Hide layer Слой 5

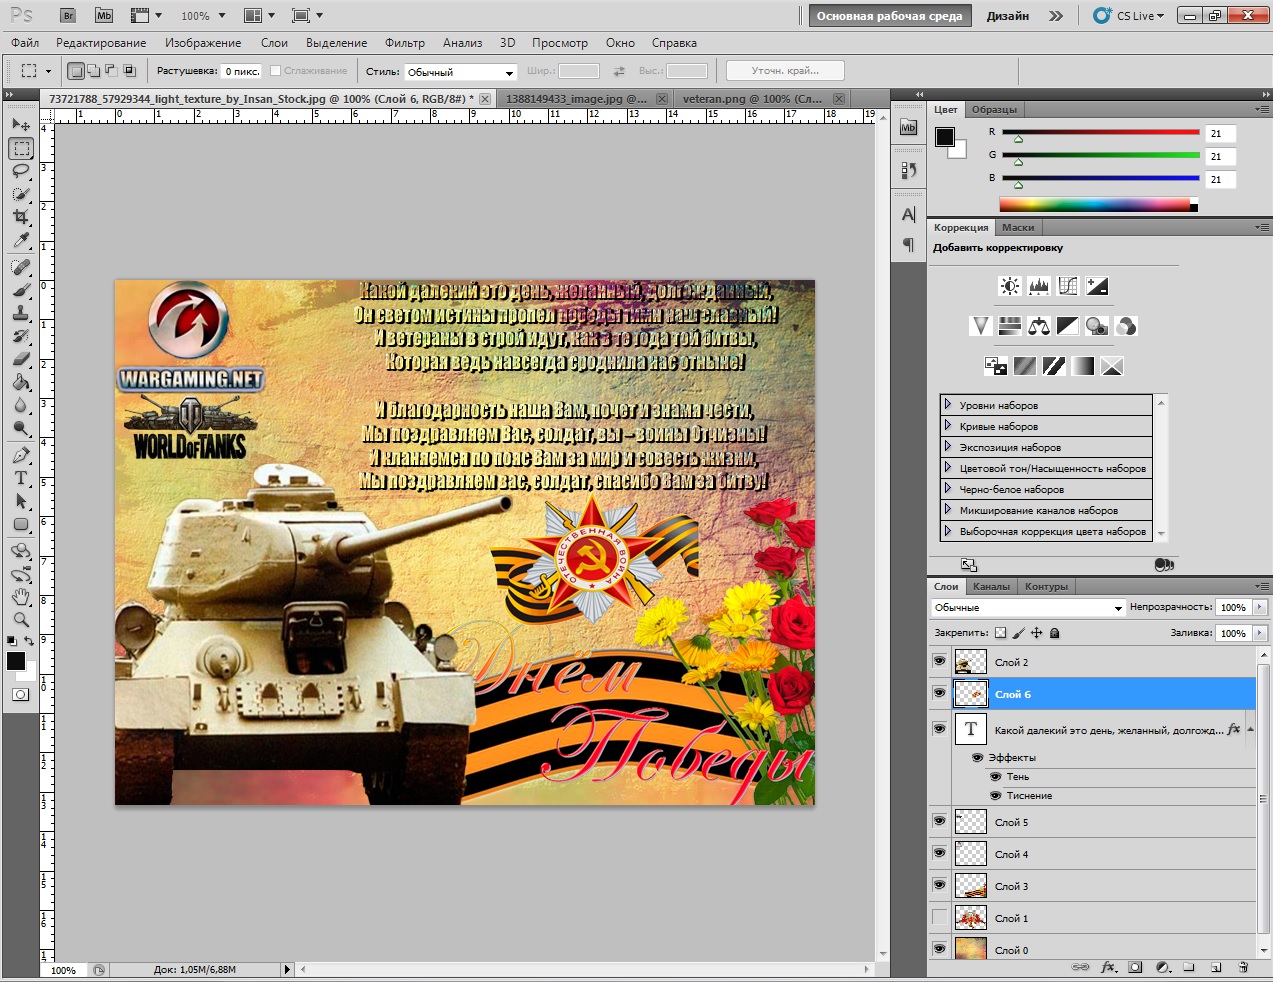click(x=939, y=821)
